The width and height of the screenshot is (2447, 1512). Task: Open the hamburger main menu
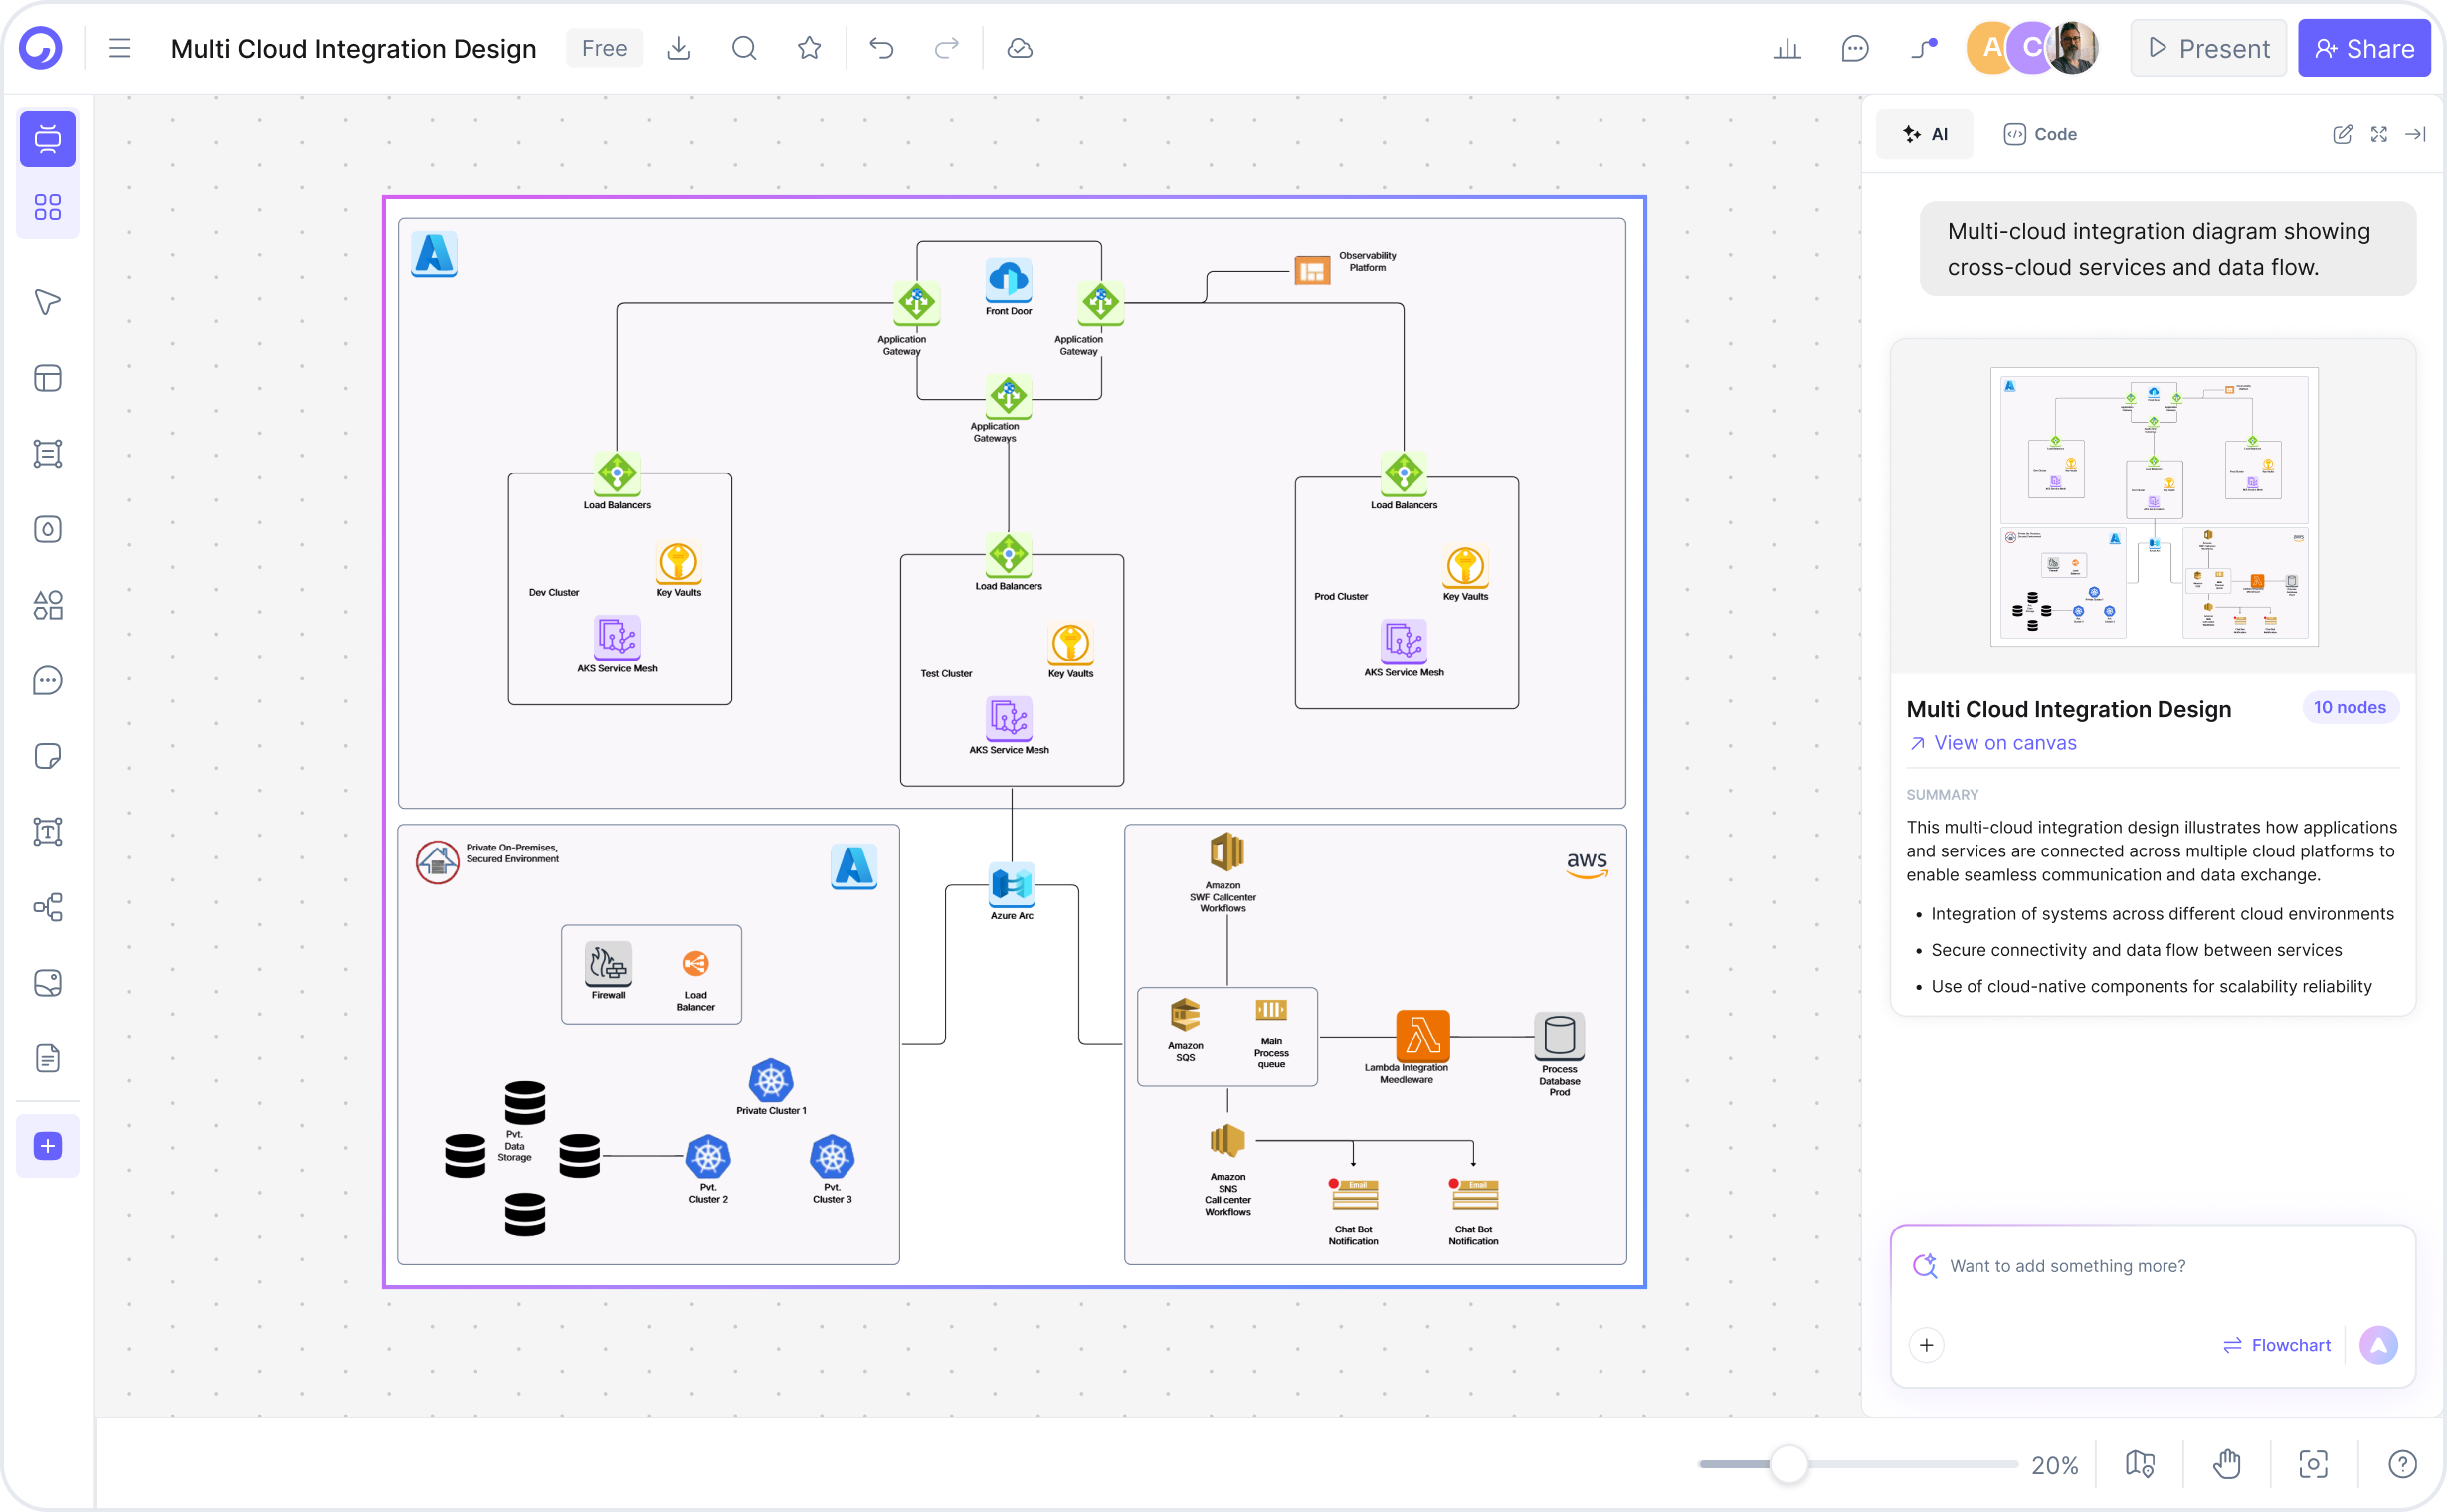120,48
